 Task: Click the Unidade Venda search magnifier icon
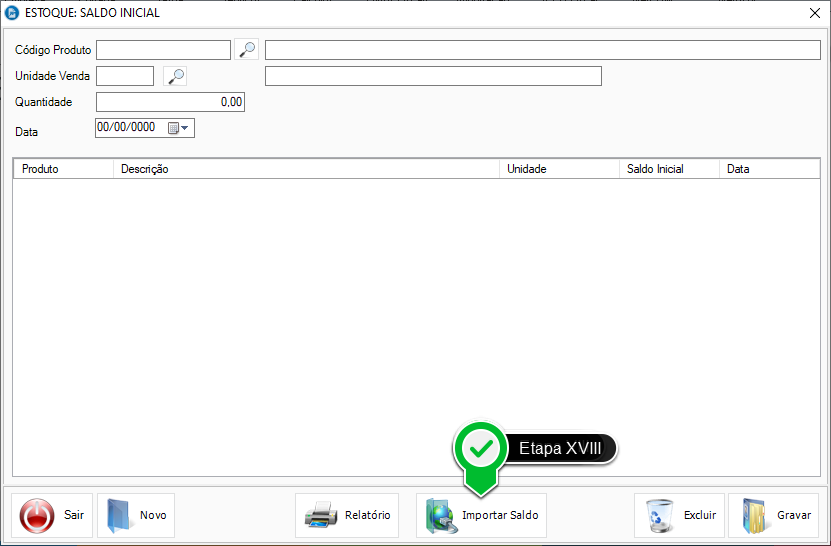click(175, 76)
